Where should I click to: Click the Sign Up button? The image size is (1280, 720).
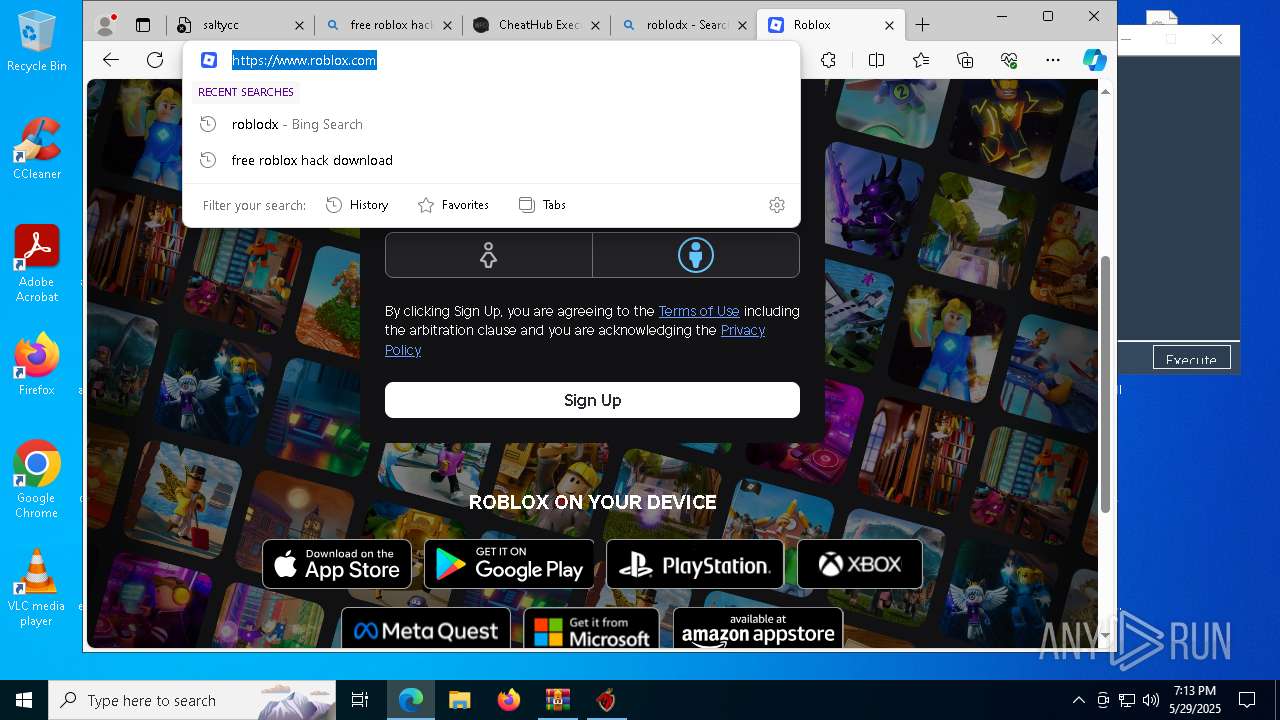click(x=592, y=400)
